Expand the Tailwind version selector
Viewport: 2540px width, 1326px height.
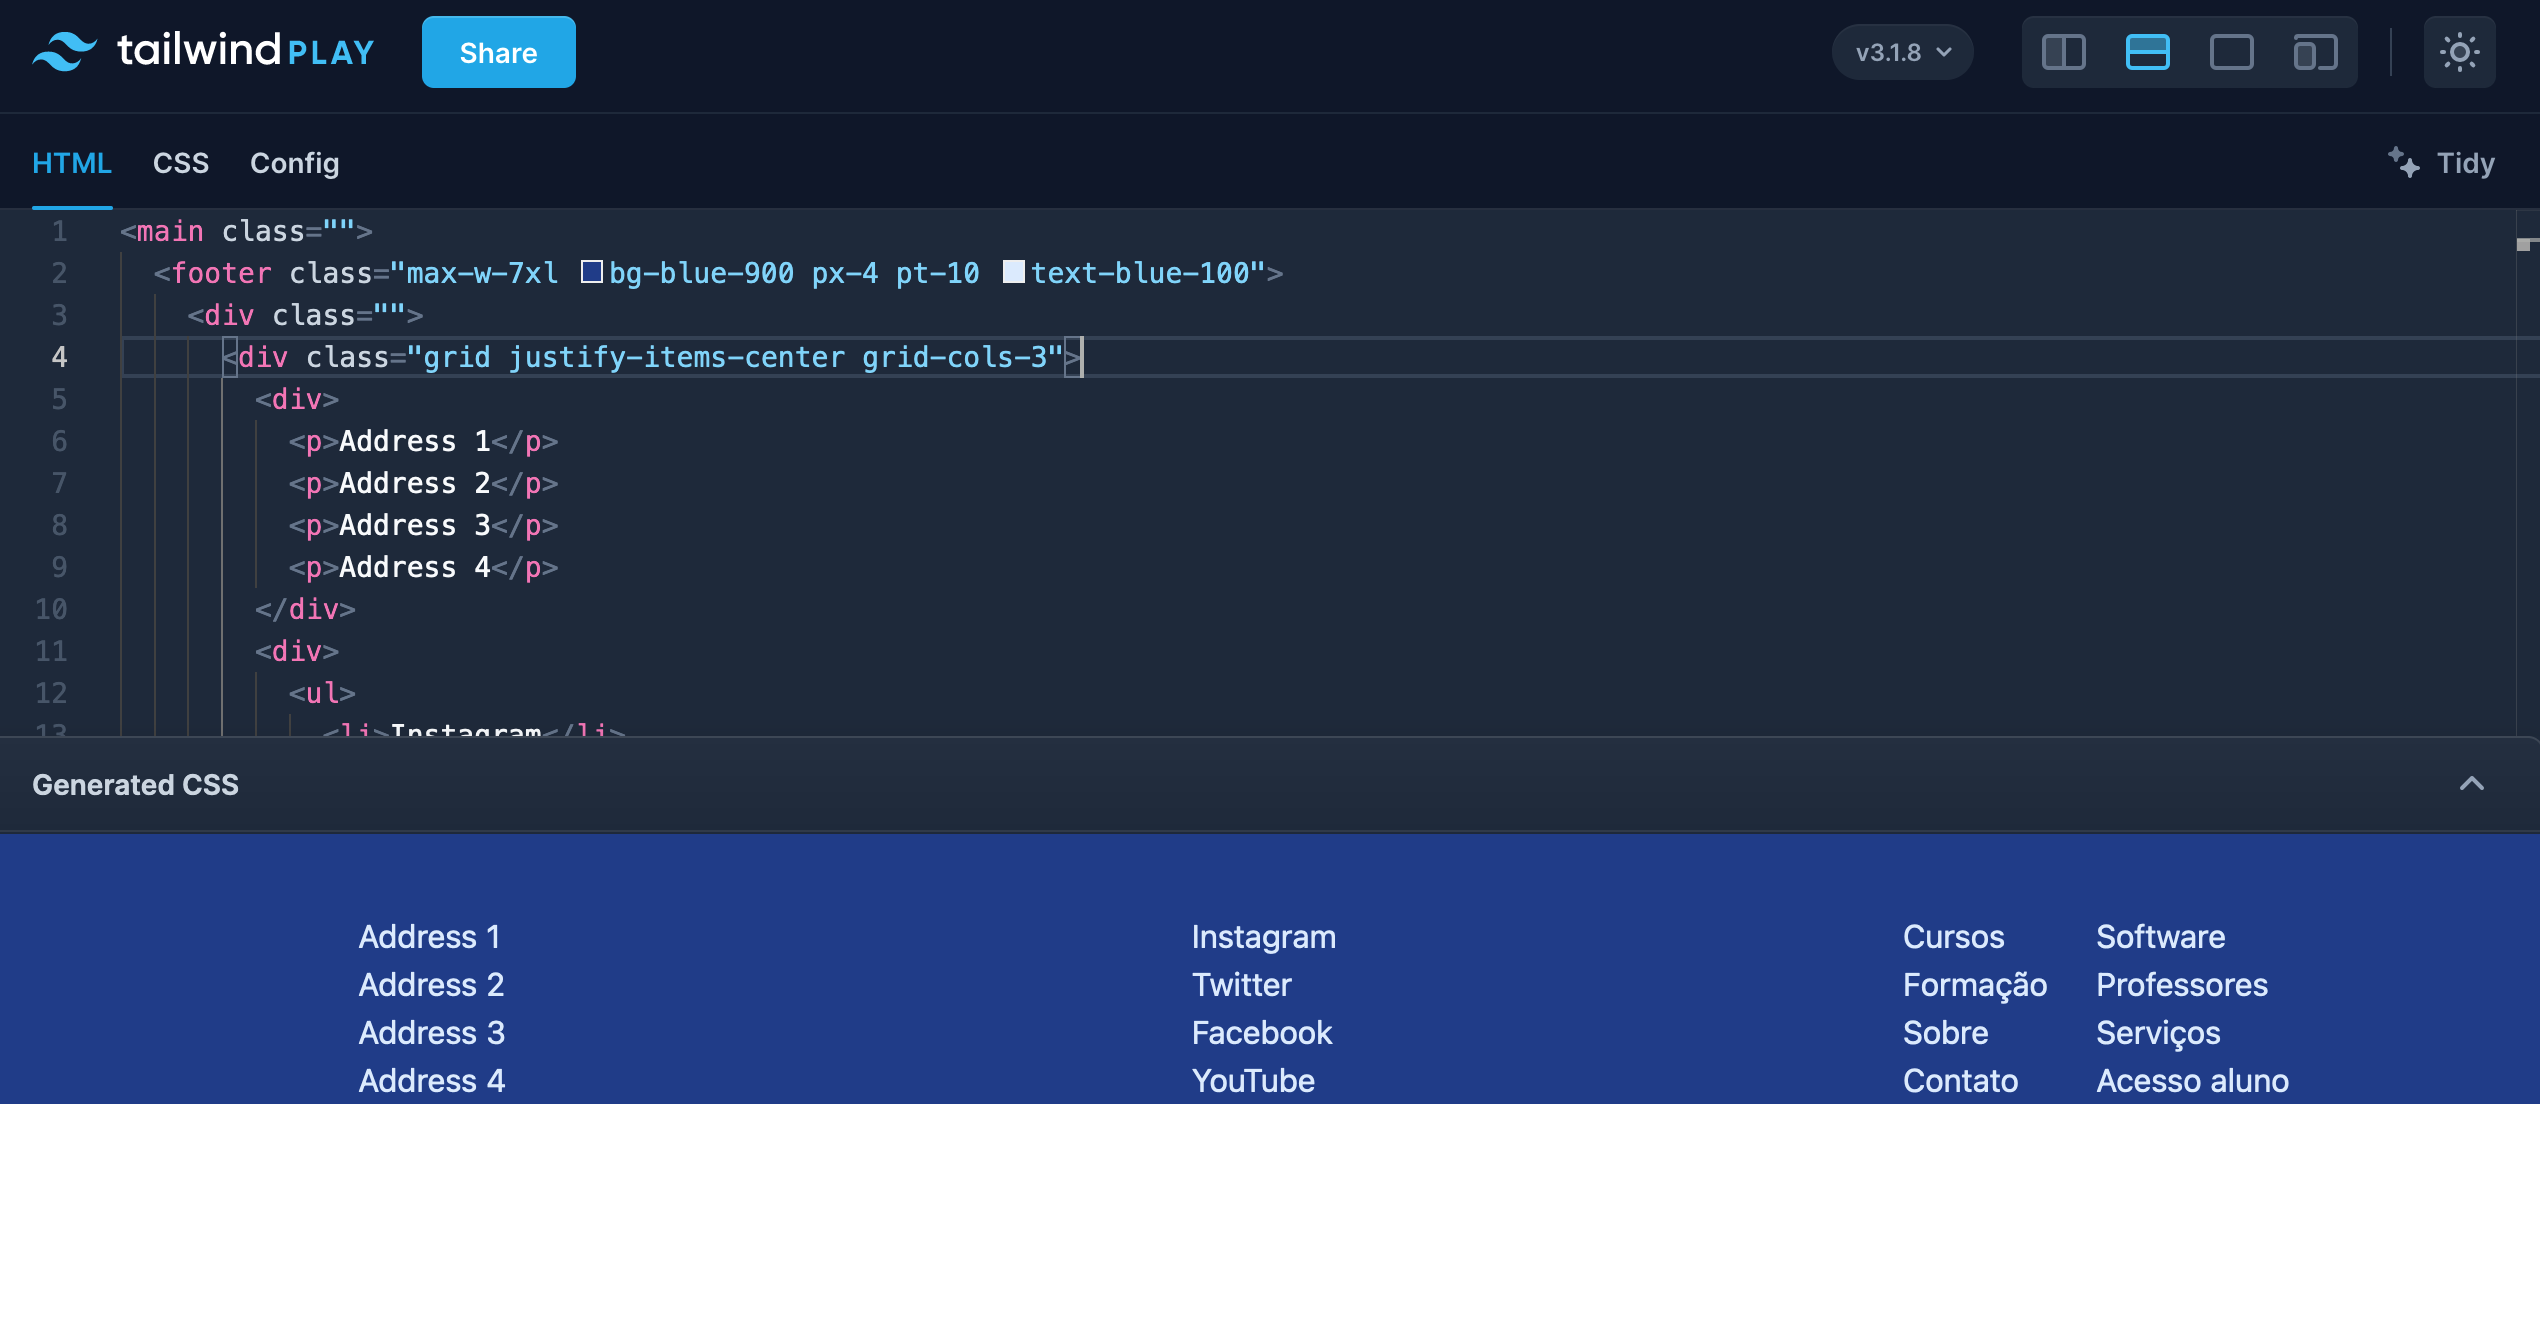[x=1901, y=51]
